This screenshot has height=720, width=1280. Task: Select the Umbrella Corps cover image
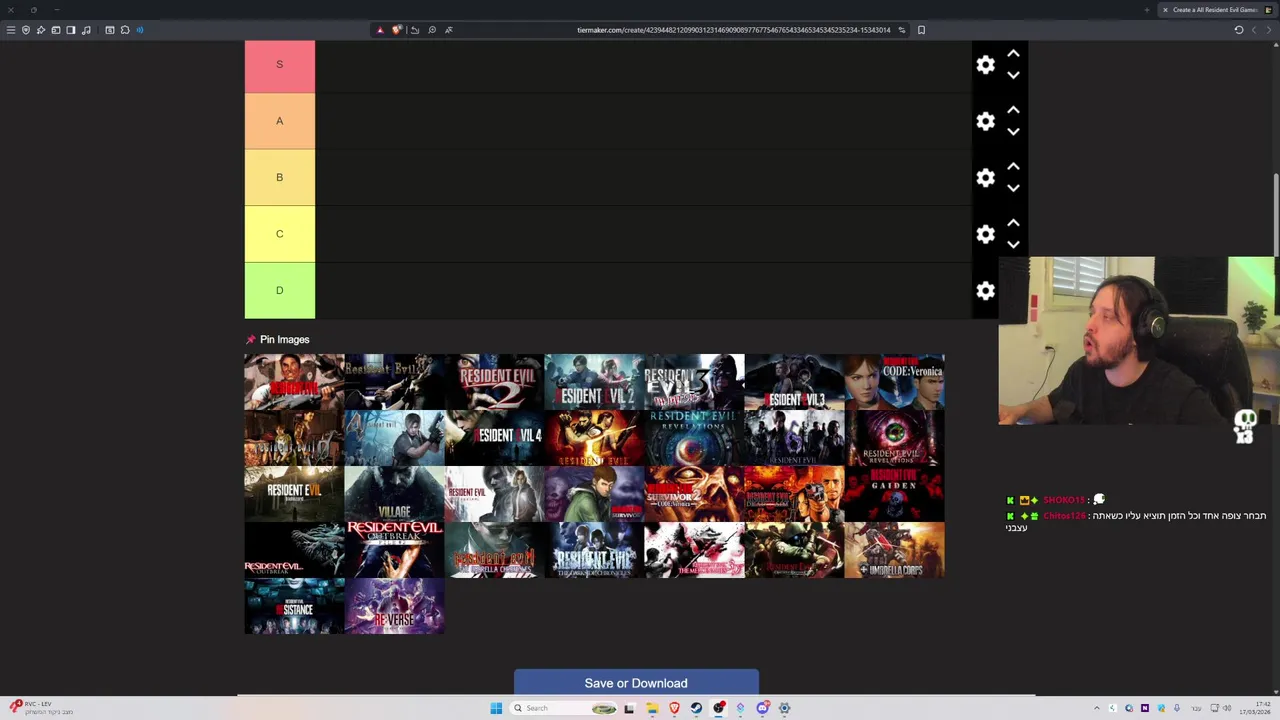pos(894,550)
